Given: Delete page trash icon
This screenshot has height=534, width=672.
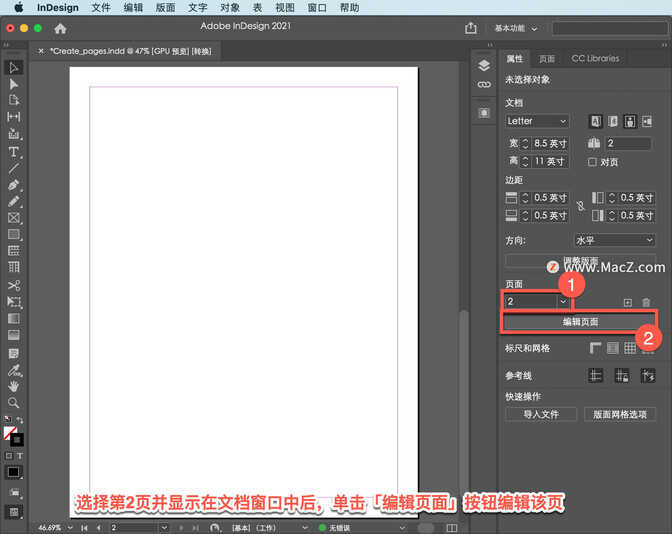Looking at the screenshot, I should coord(646,303).
